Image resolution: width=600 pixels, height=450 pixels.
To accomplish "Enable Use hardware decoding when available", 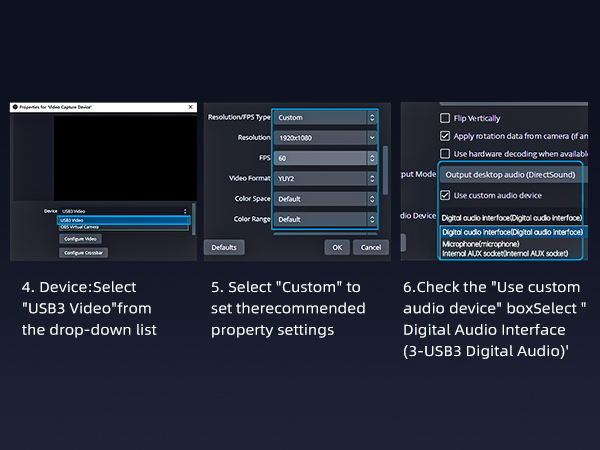I will [445, 153].
